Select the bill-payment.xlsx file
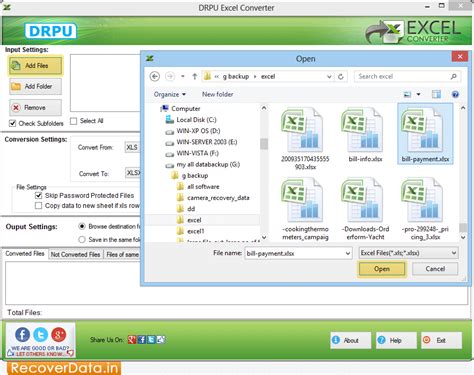Image resolution: width=474 pixels, height=375 pixels. point(425,134)
